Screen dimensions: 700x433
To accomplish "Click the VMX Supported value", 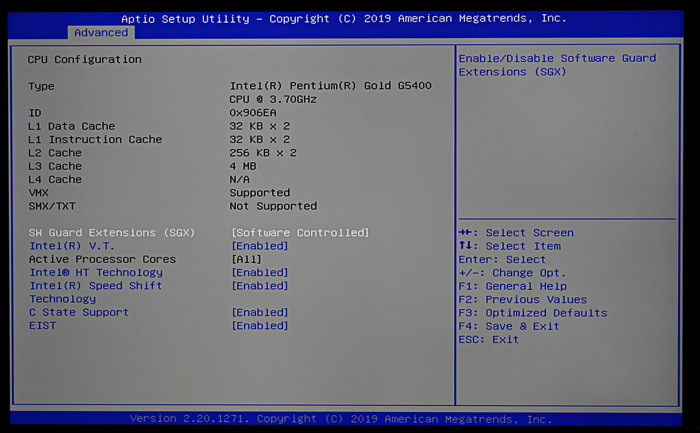I will (259, 193).
